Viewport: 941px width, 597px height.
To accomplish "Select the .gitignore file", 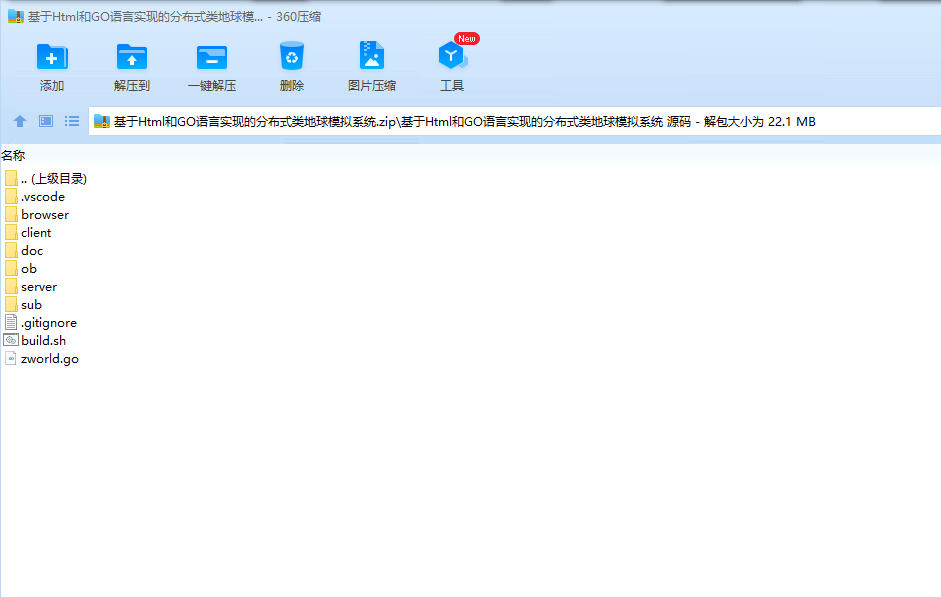I will [x=49, y=322].
